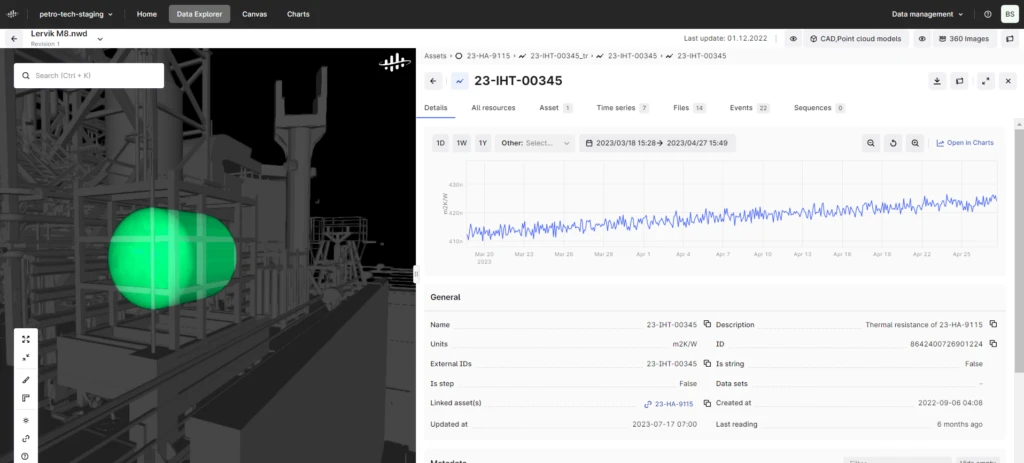Image resolution: width=1024 pixels, height=463 pixels.
Task: Copy the ID value with copy icon
Action: [995, 344]
